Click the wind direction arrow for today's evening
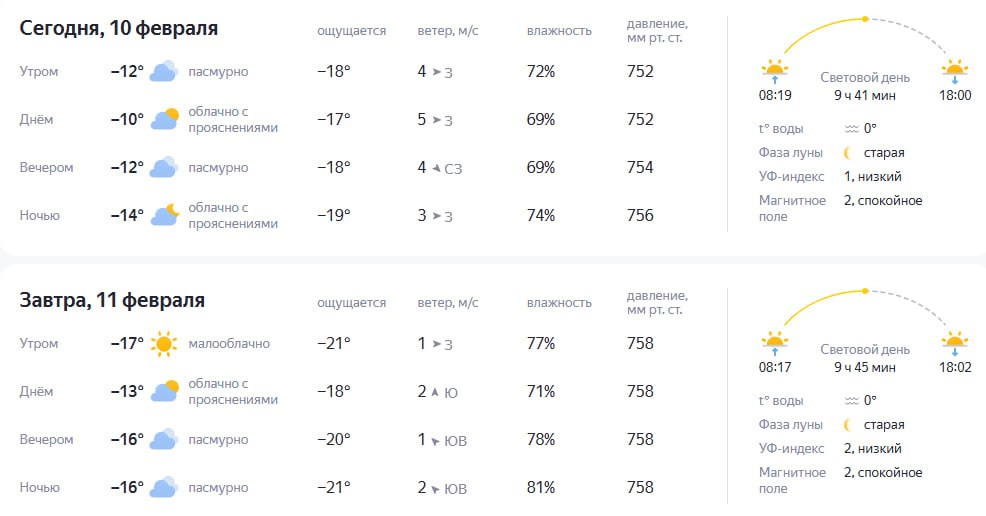This screenshot has width=986, height=516. pyautogui.click(x=436, y=168)
